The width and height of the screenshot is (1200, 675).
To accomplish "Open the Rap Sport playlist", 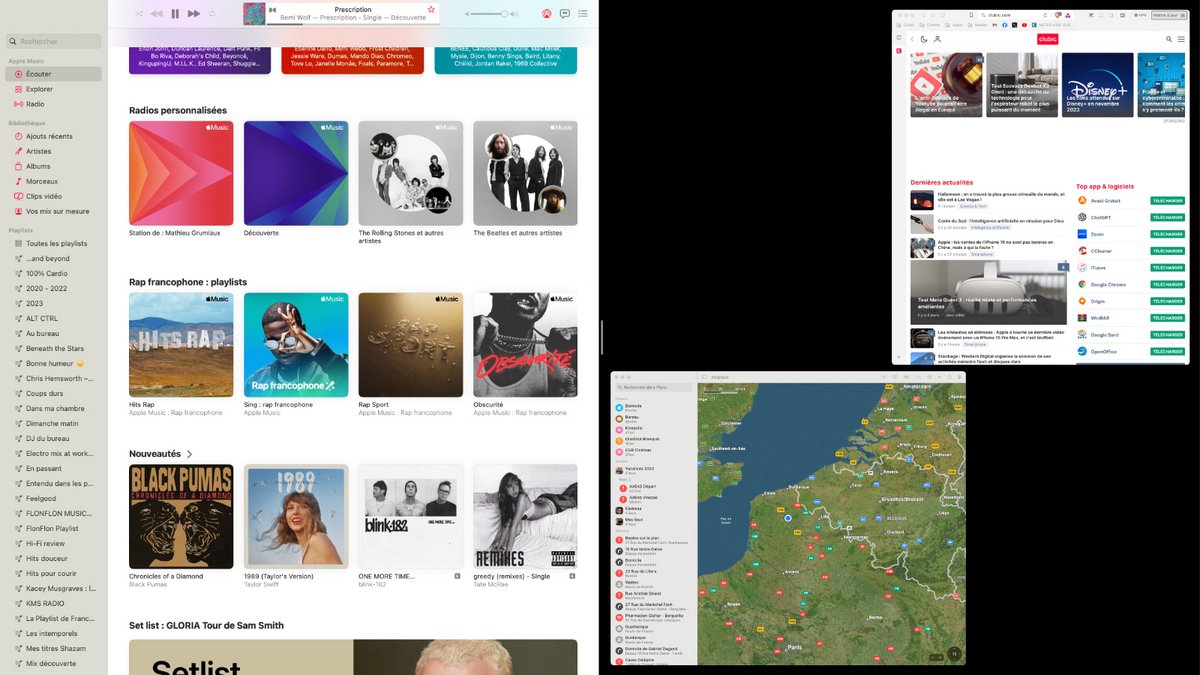I will (410, 345).
